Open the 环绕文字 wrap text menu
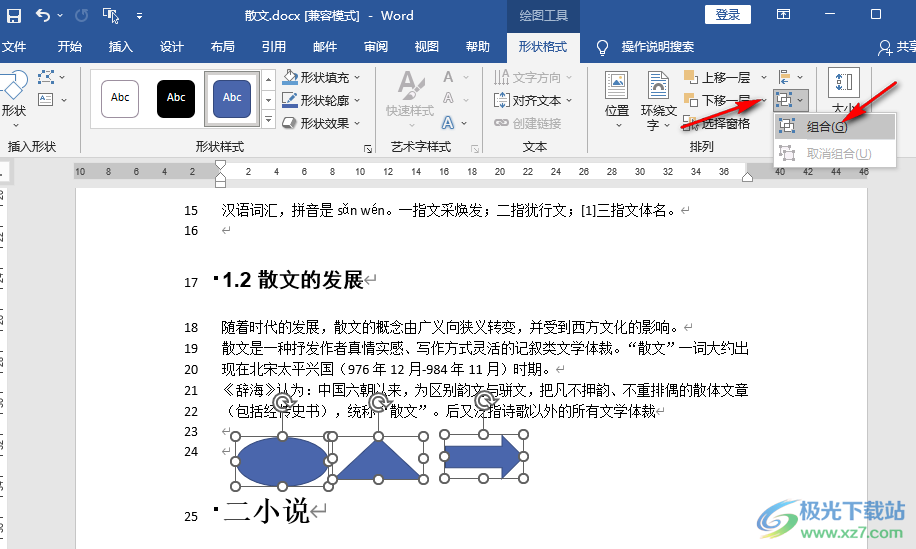 [x=658, y=101]
